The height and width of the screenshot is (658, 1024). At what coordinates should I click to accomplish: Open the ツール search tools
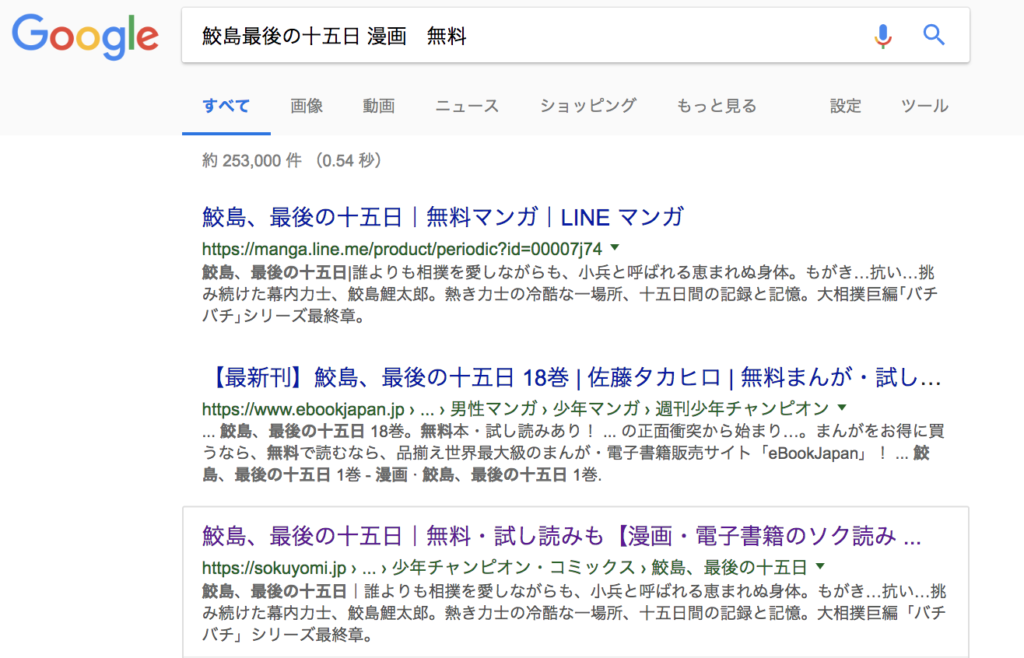click(x=925, y=106)
